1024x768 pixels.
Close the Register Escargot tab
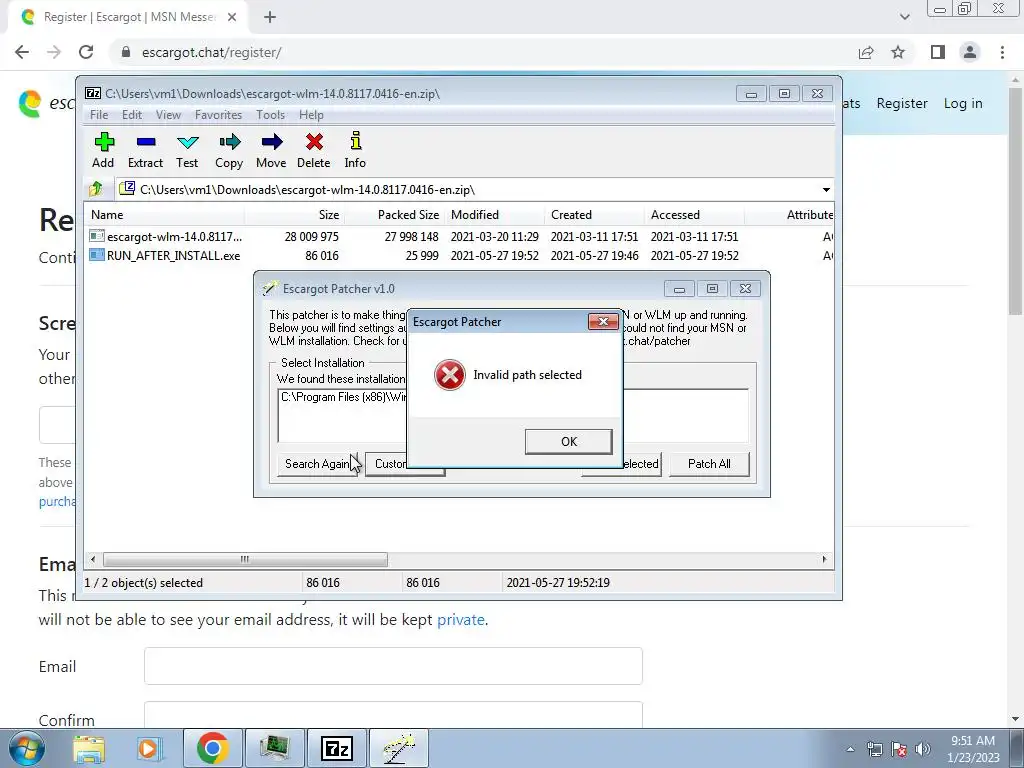pos(232,17)
